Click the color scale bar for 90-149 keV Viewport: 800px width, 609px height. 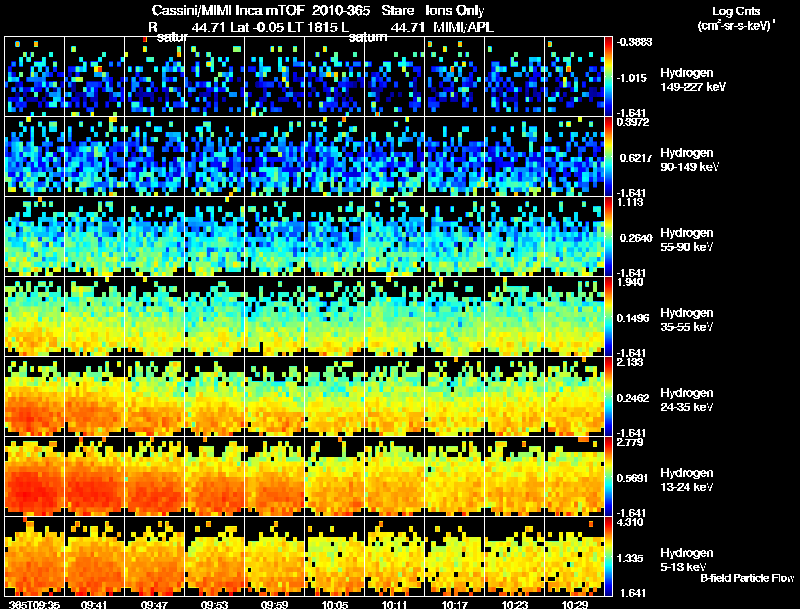pos(608,156)
